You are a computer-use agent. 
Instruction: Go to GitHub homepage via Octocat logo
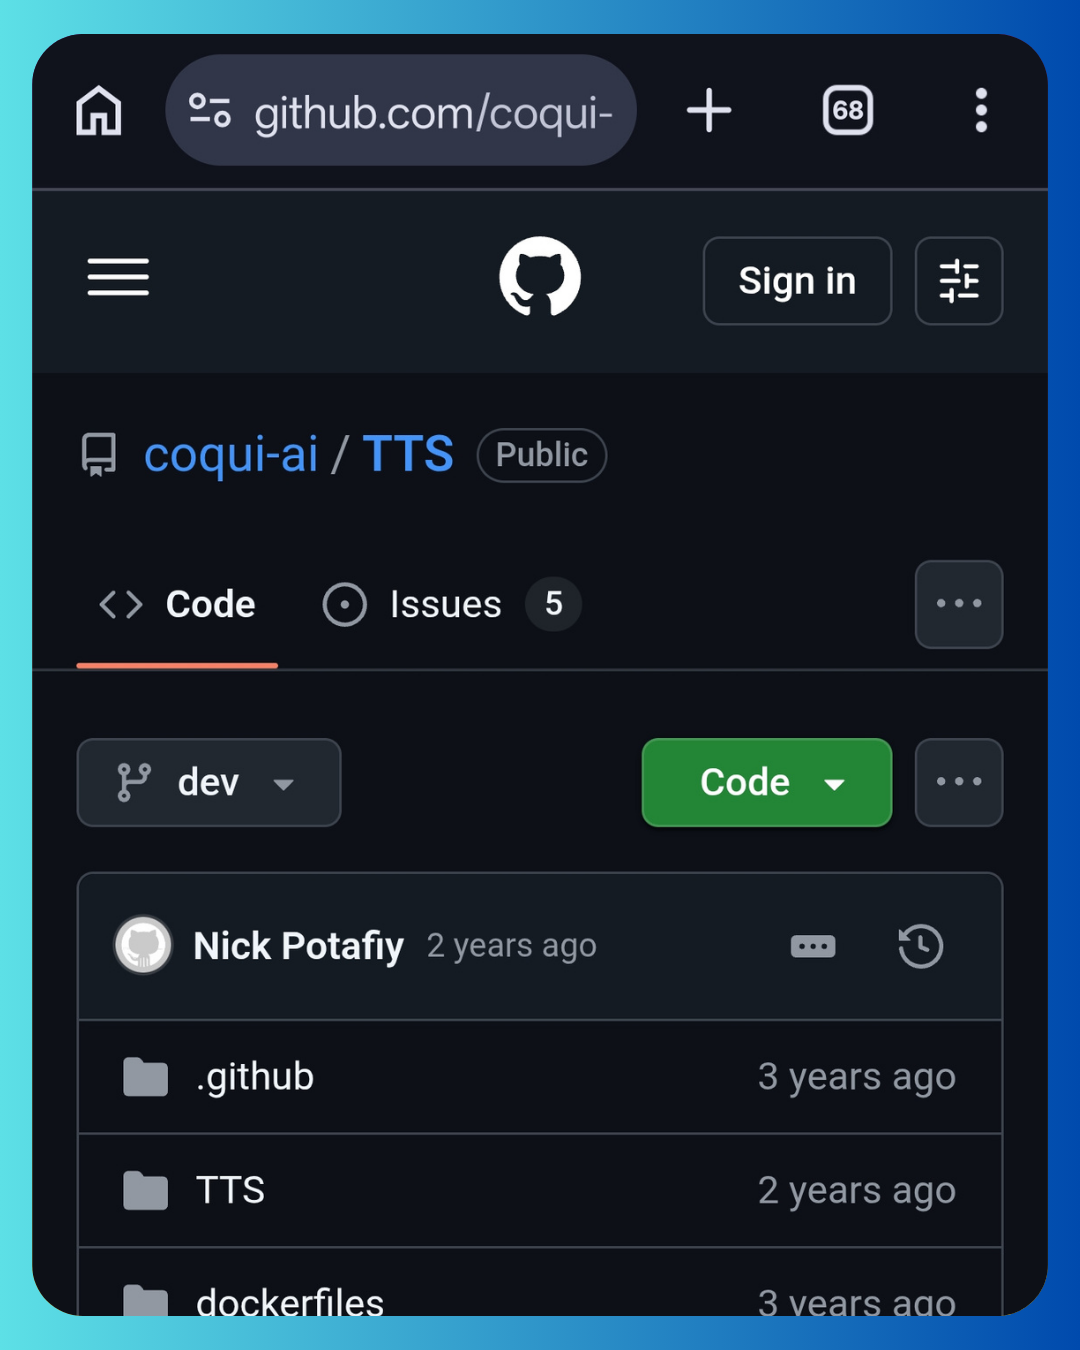pyautogui.click(x=540, y=277)
